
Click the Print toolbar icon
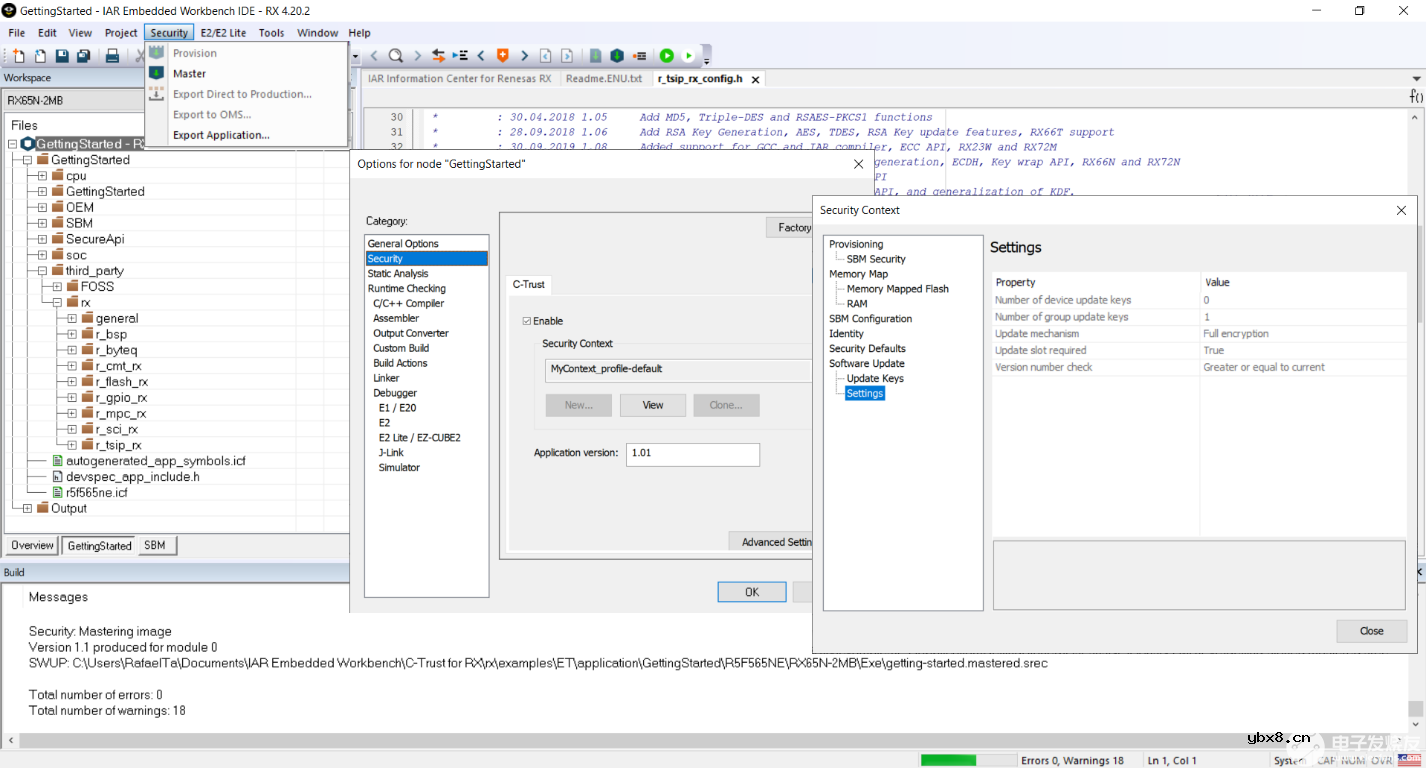112,56
